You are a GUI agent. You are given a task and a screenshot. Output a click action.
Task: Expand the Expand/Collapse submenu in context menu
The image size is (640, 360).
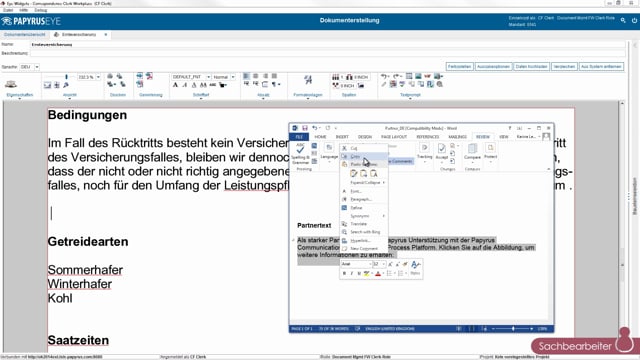[x=363, y=183]
